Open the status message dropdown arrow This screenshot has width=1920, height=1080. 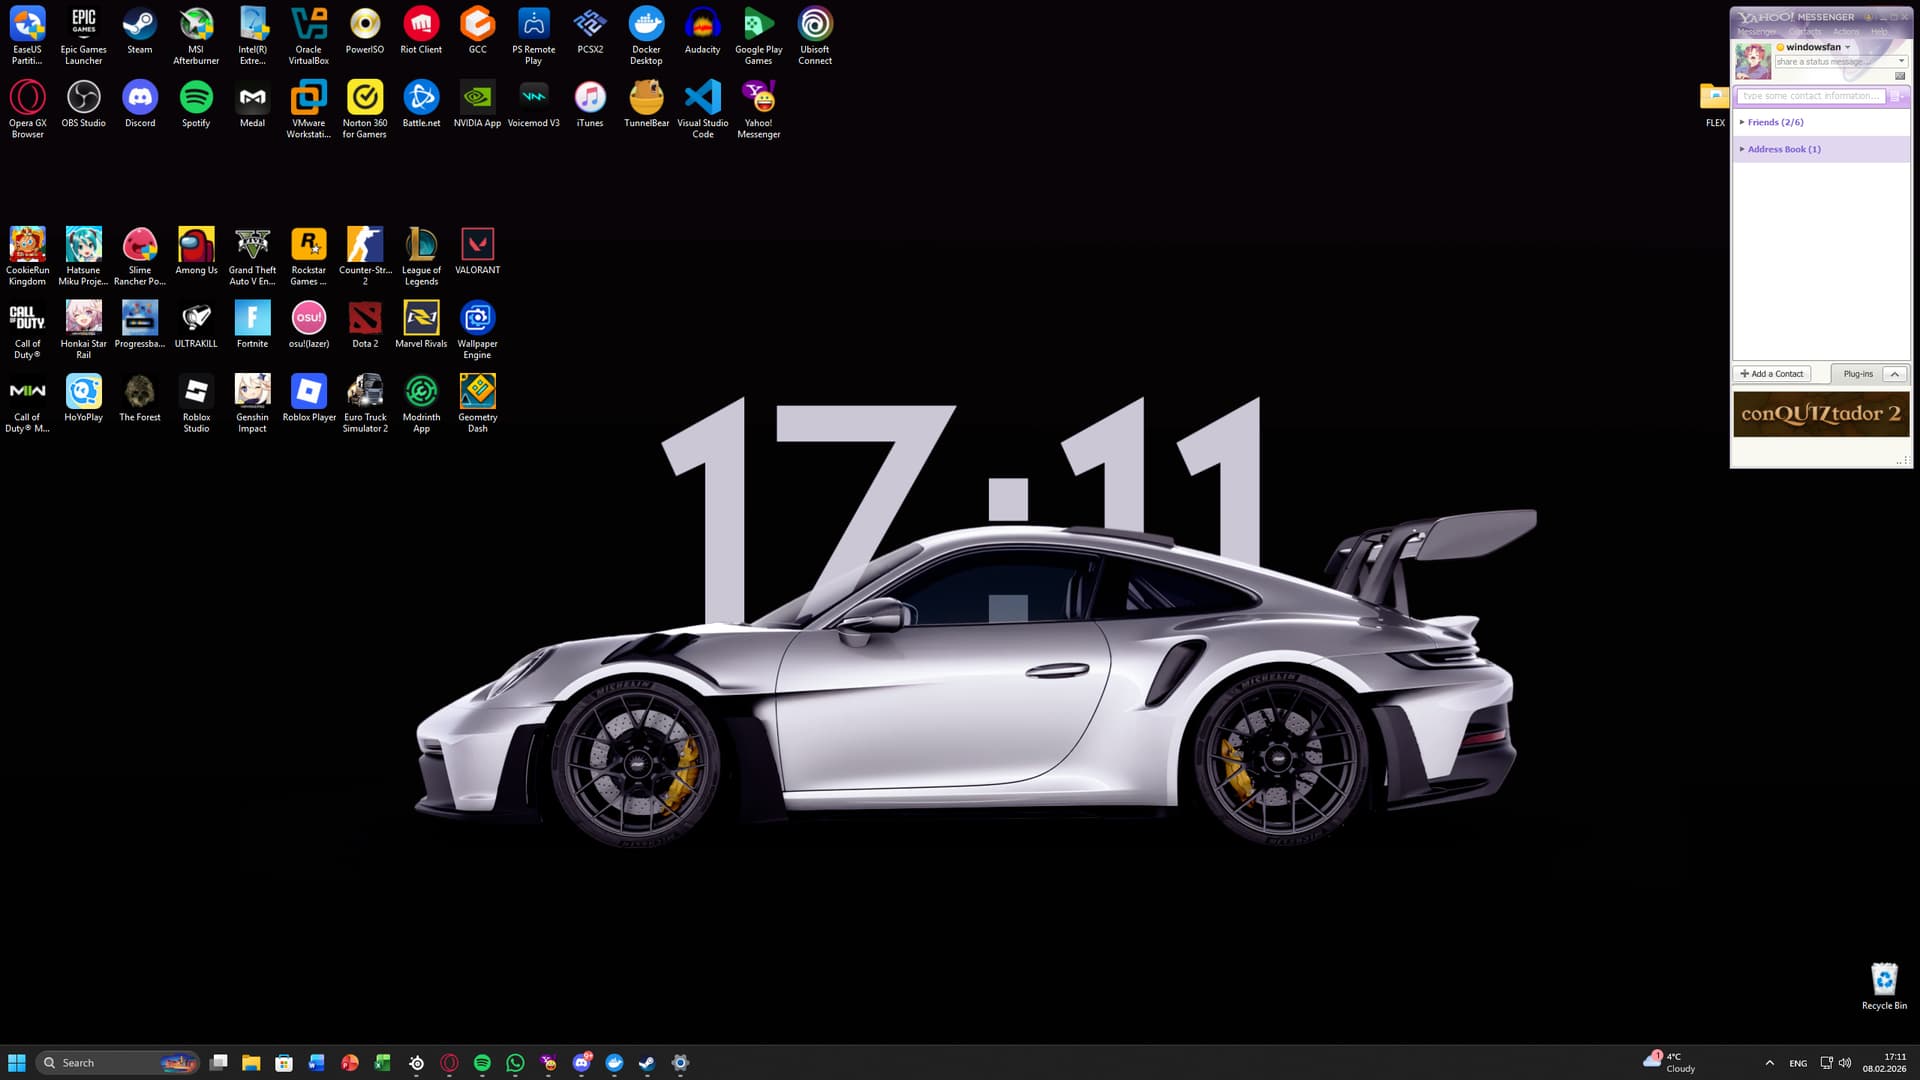tap(1901, 61)
